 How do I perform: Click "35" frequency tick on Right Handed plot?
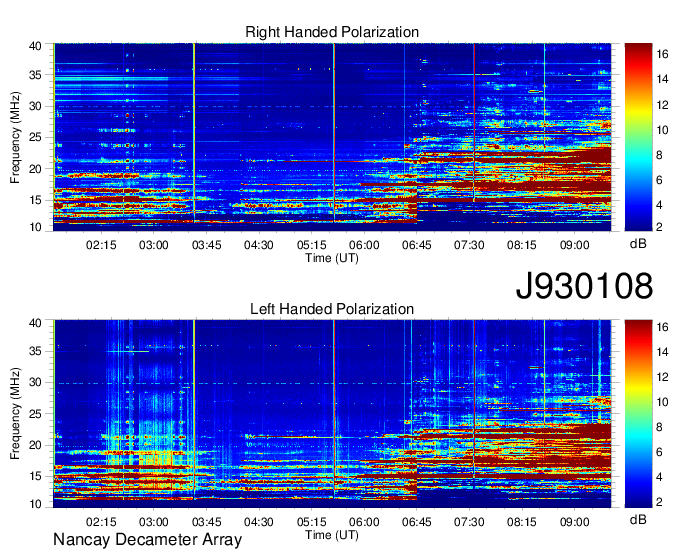[x=35, y=75]
